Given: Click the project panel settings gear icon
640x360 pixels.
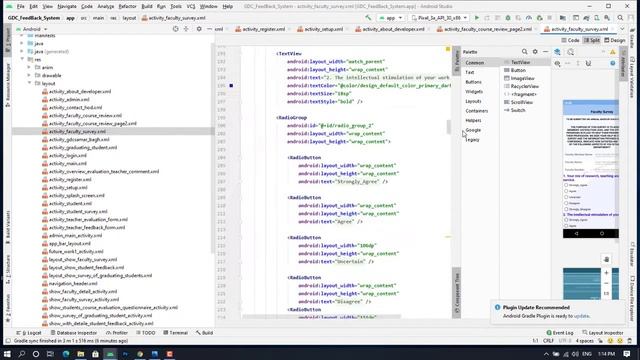Looking at the screenshot, I should 199,29.
